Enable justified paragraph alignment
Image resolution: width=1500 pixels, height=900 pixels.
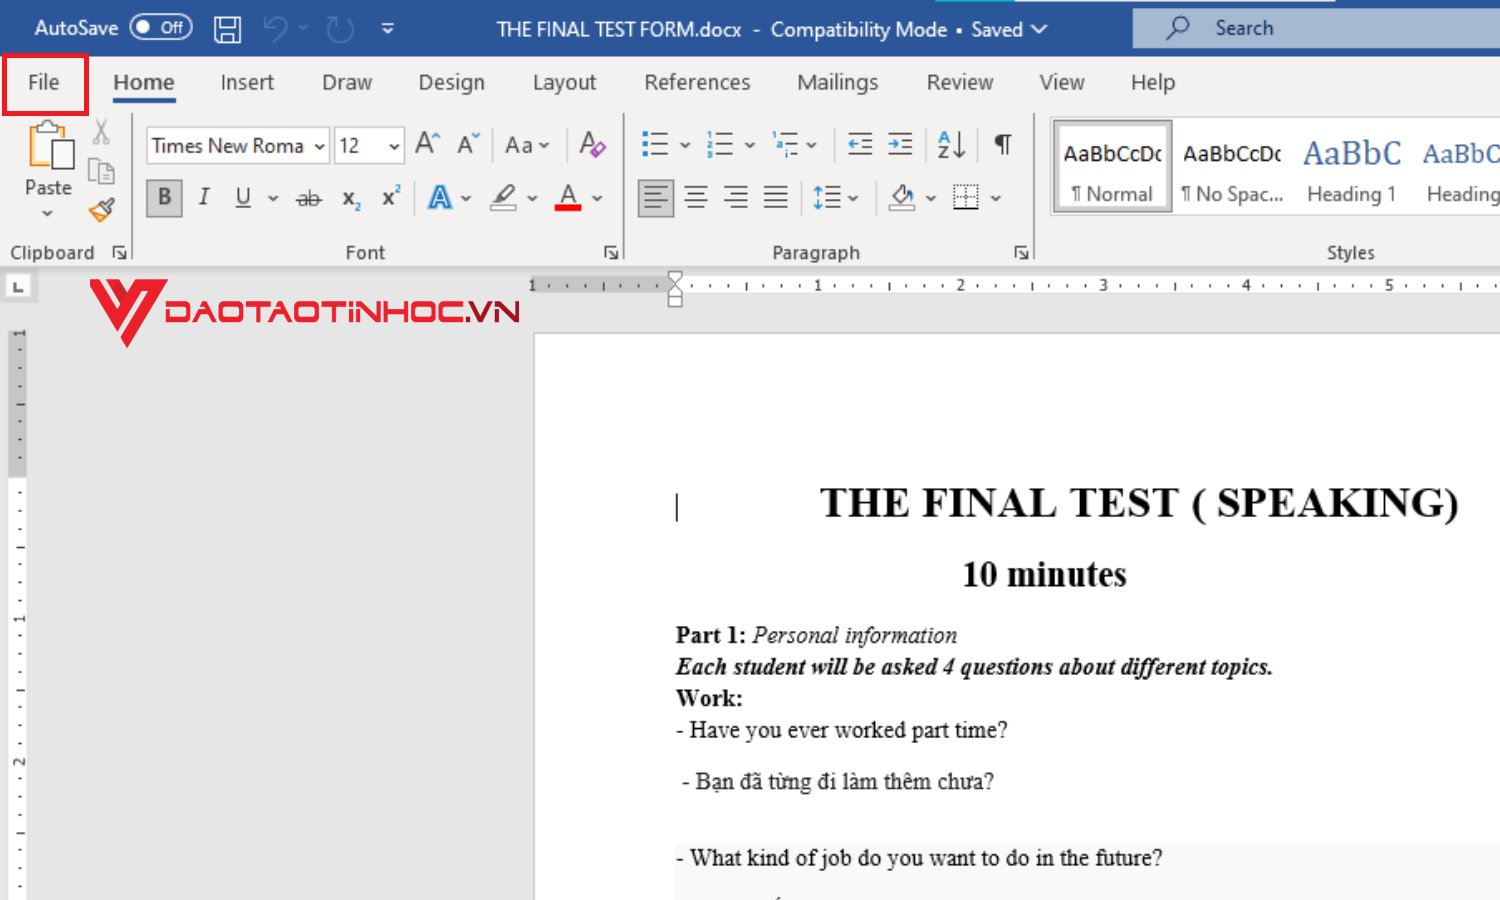pyautogui.click(x=776, y=197)
